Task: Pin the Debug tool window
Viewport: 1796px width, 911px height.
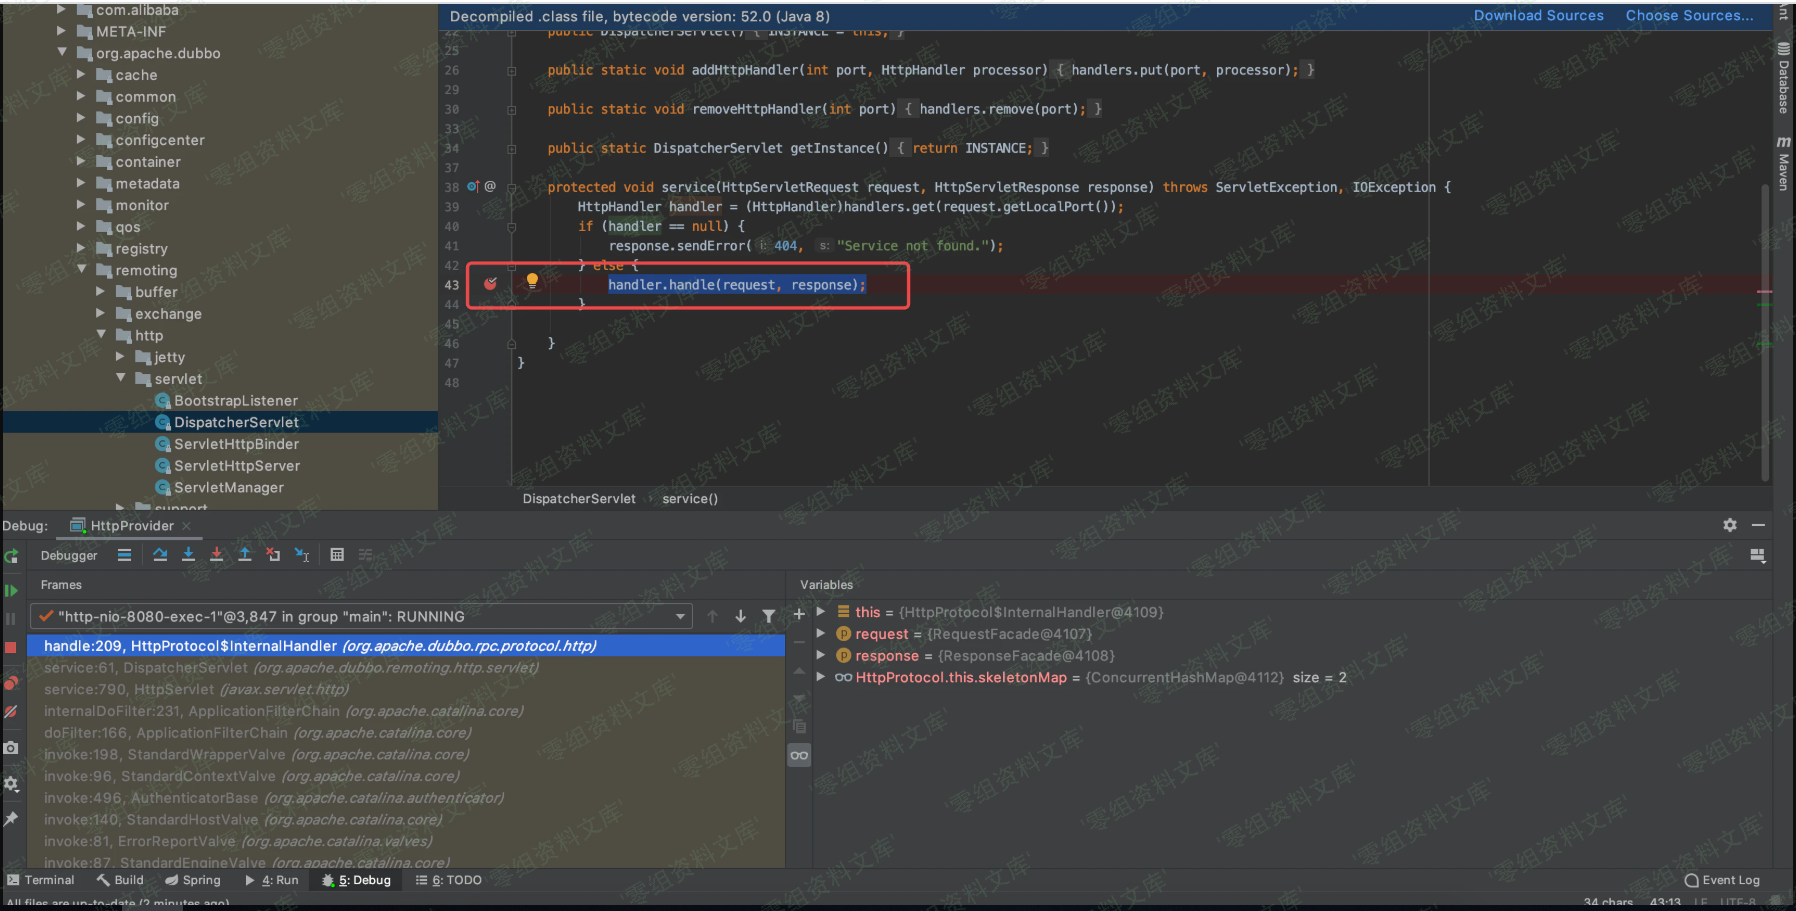Action: click(12, 819)
